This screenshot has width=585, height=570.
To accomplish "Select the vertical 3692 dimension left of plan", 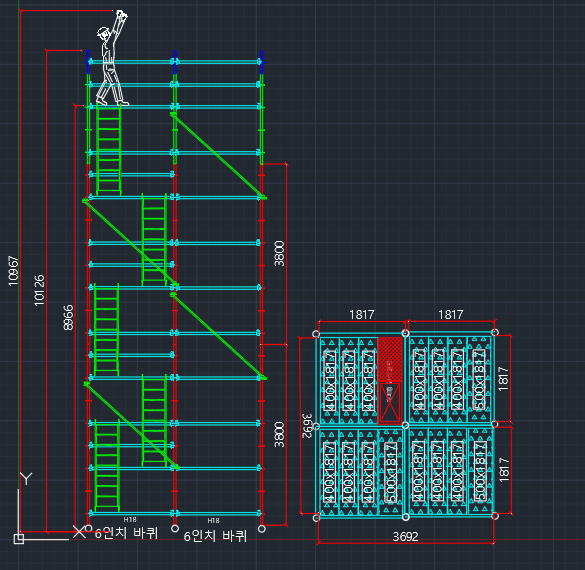I will click(x=307, y=426).
